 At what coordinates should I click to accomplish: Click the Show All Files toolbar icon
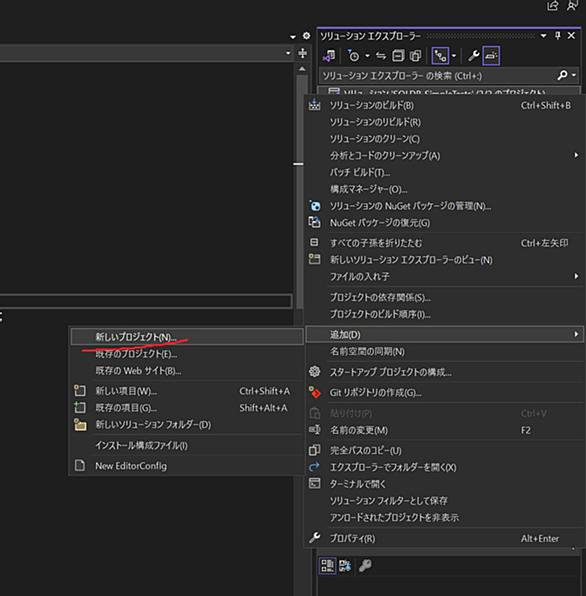click(x=415, y=56)
